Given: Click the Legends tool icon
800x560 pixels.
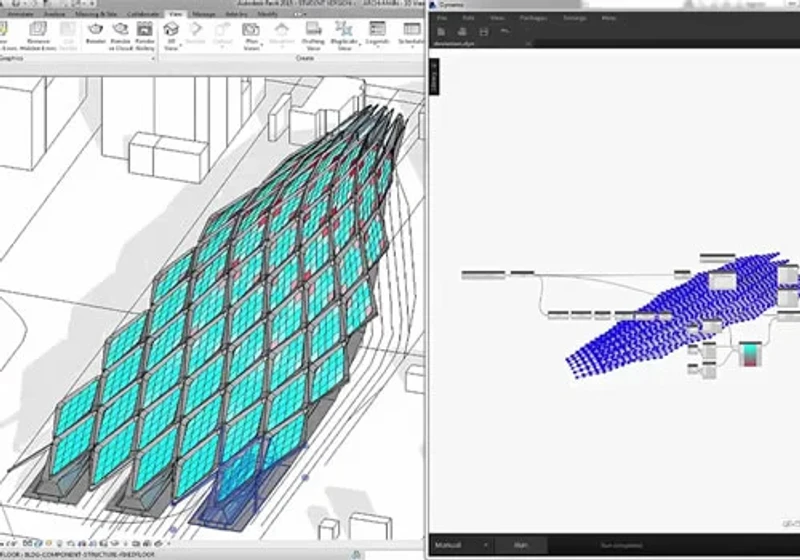Looking at the screenshot, I should click(377, 29).
